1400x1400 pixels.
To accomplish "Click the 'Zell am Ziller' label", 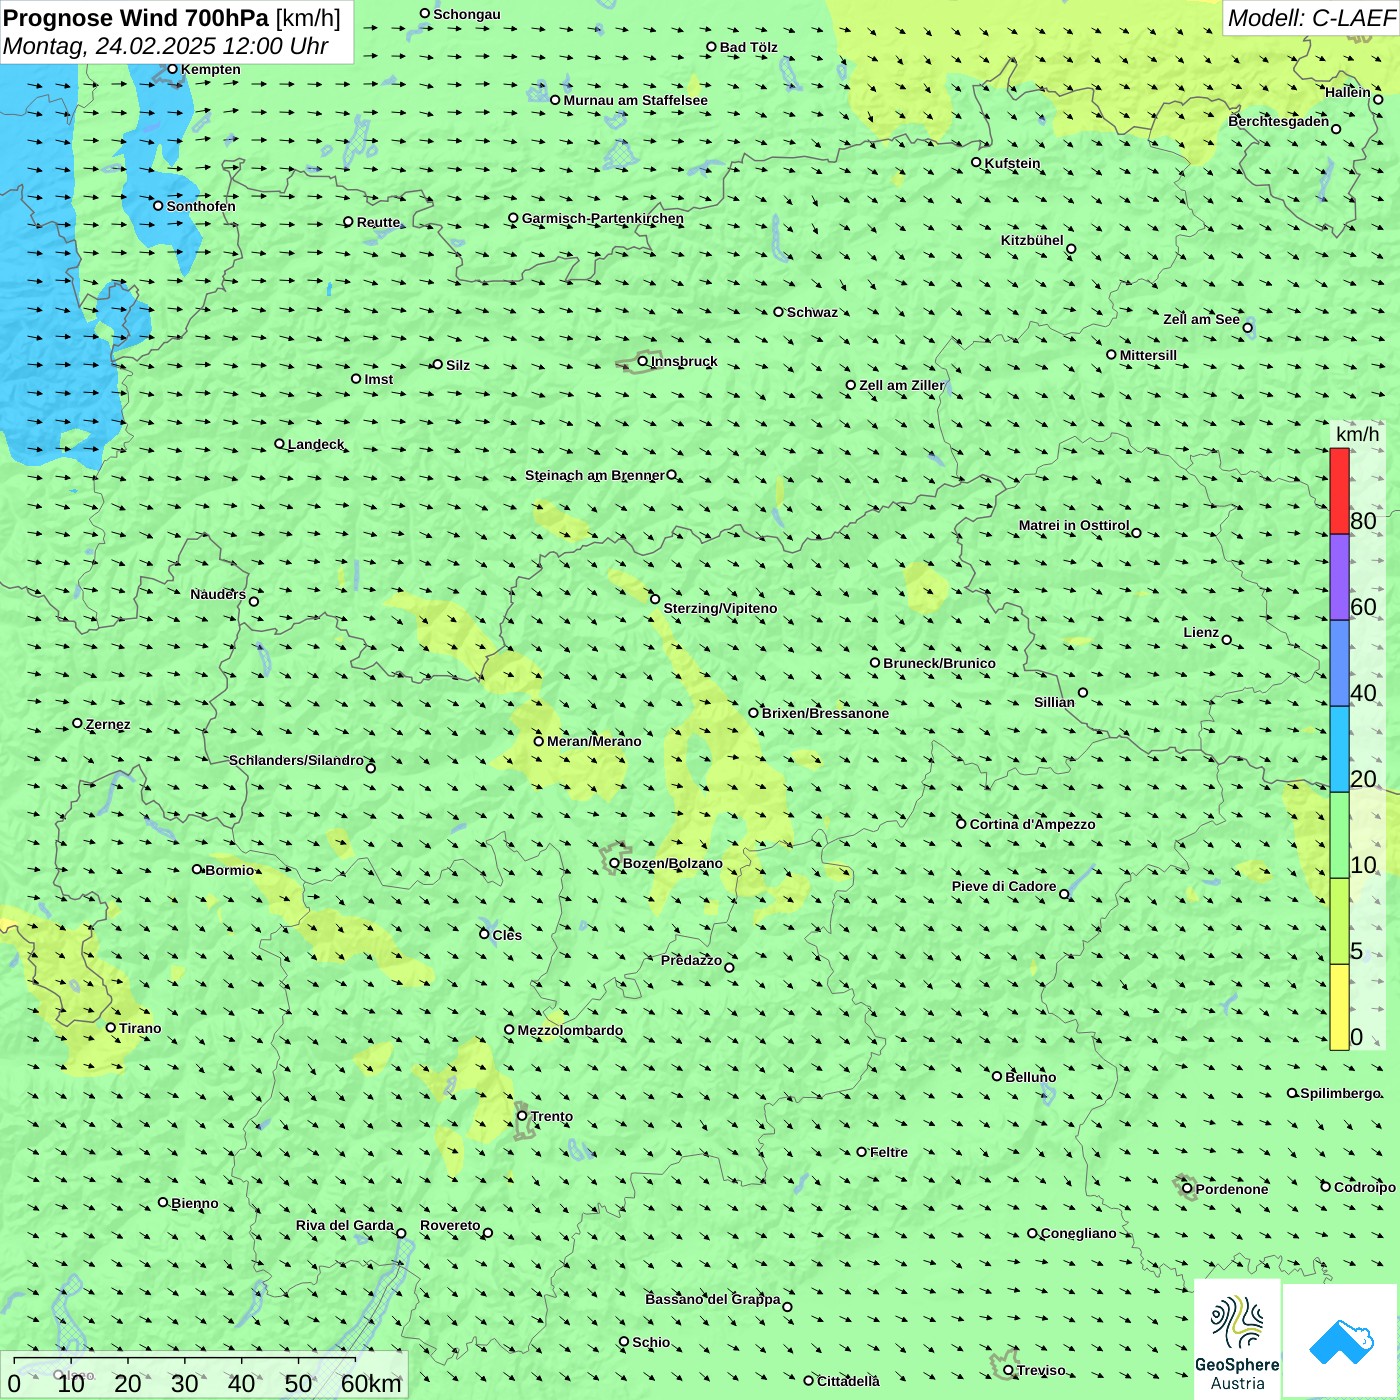I will coord(902,385).
